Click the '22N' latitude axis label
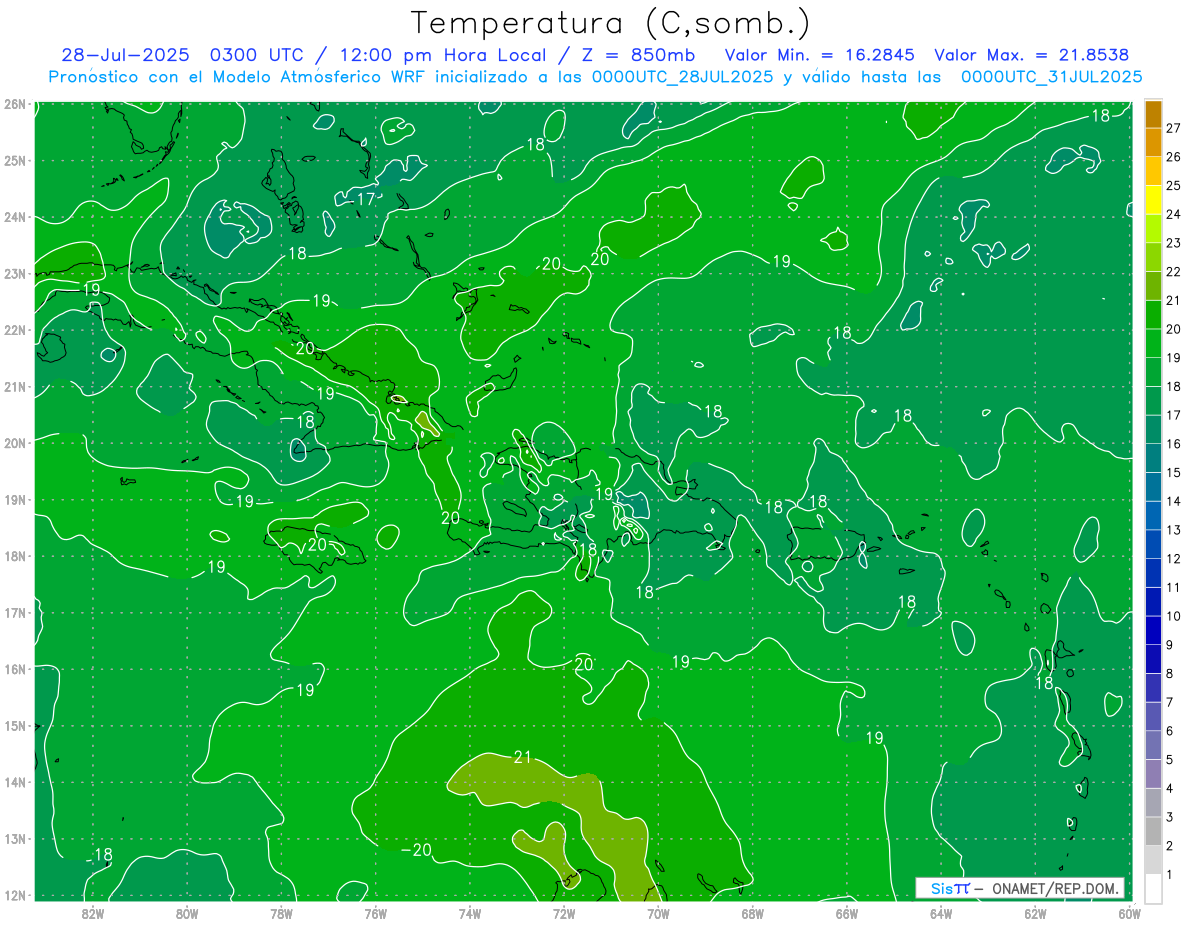 click(15, 330)
